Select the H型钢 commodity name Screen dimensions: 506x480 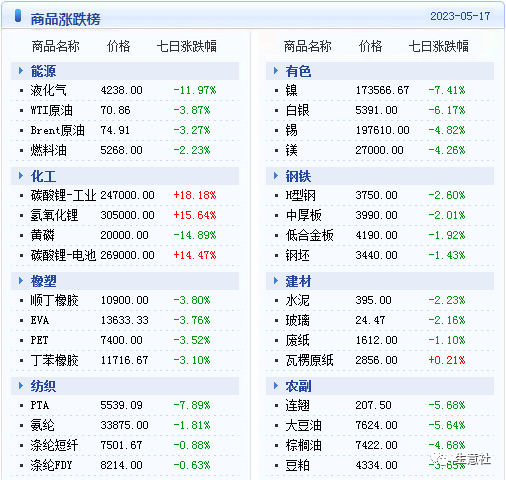[301, 195]
